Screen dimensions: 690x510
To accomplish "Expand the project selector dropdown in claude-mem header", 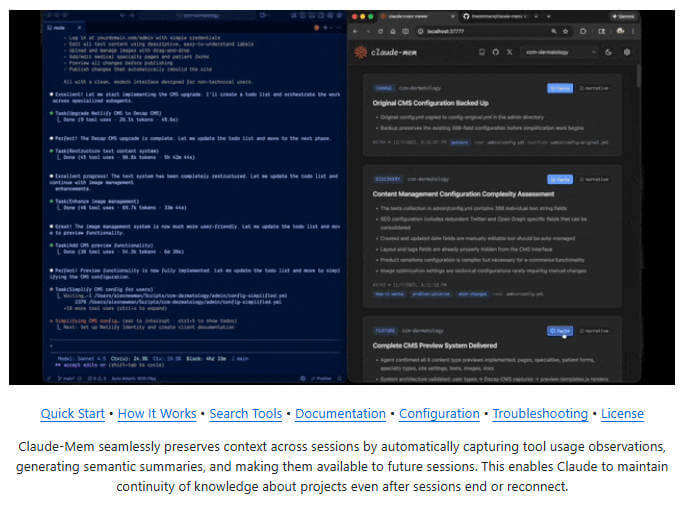I will (559, 52).
